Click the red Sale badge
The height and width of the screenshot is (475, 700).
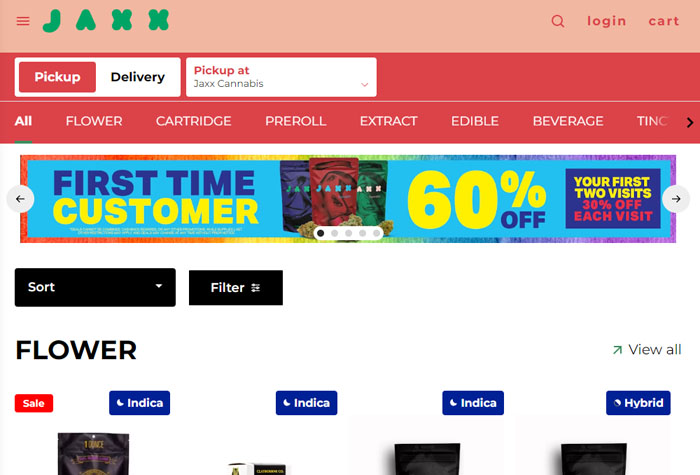[34, 403]
